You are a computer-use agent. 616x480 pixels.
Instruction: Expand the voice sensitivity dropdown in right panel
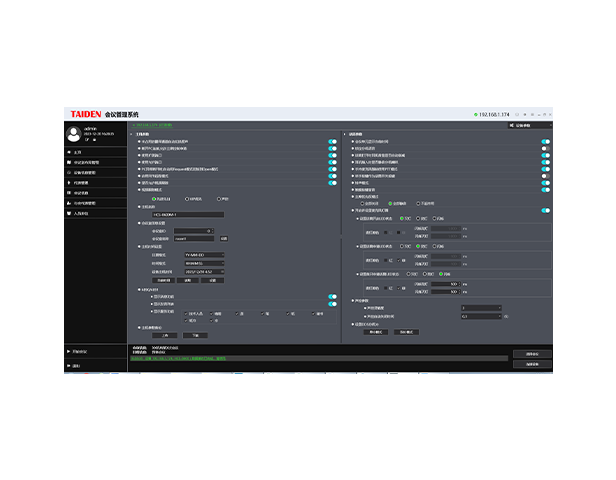tap(481, 308)
